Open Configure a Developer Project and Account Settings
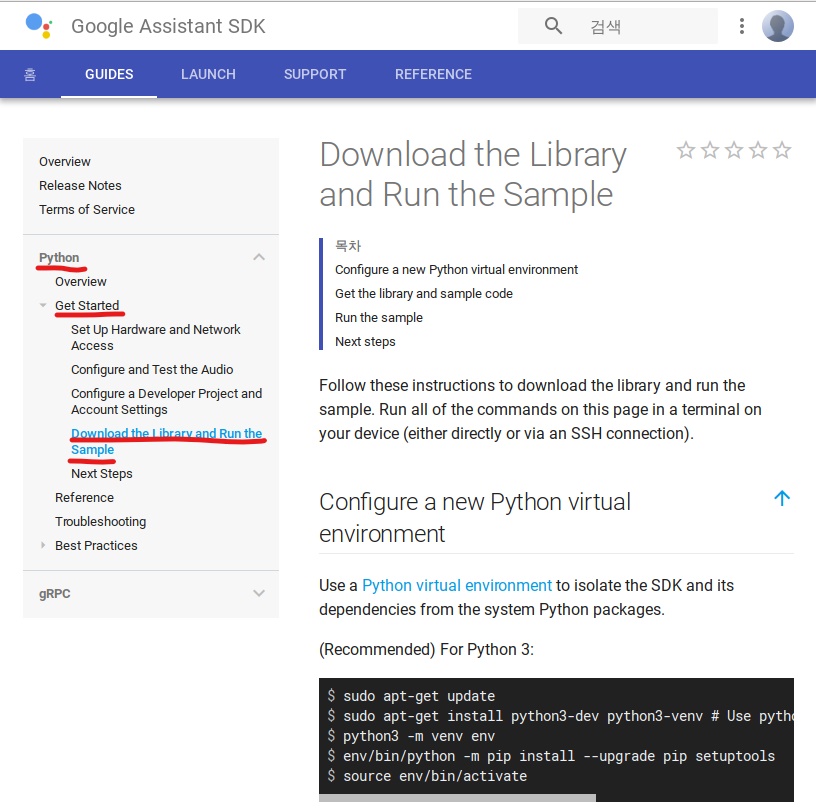816x810 pixels. pos(167,401)
